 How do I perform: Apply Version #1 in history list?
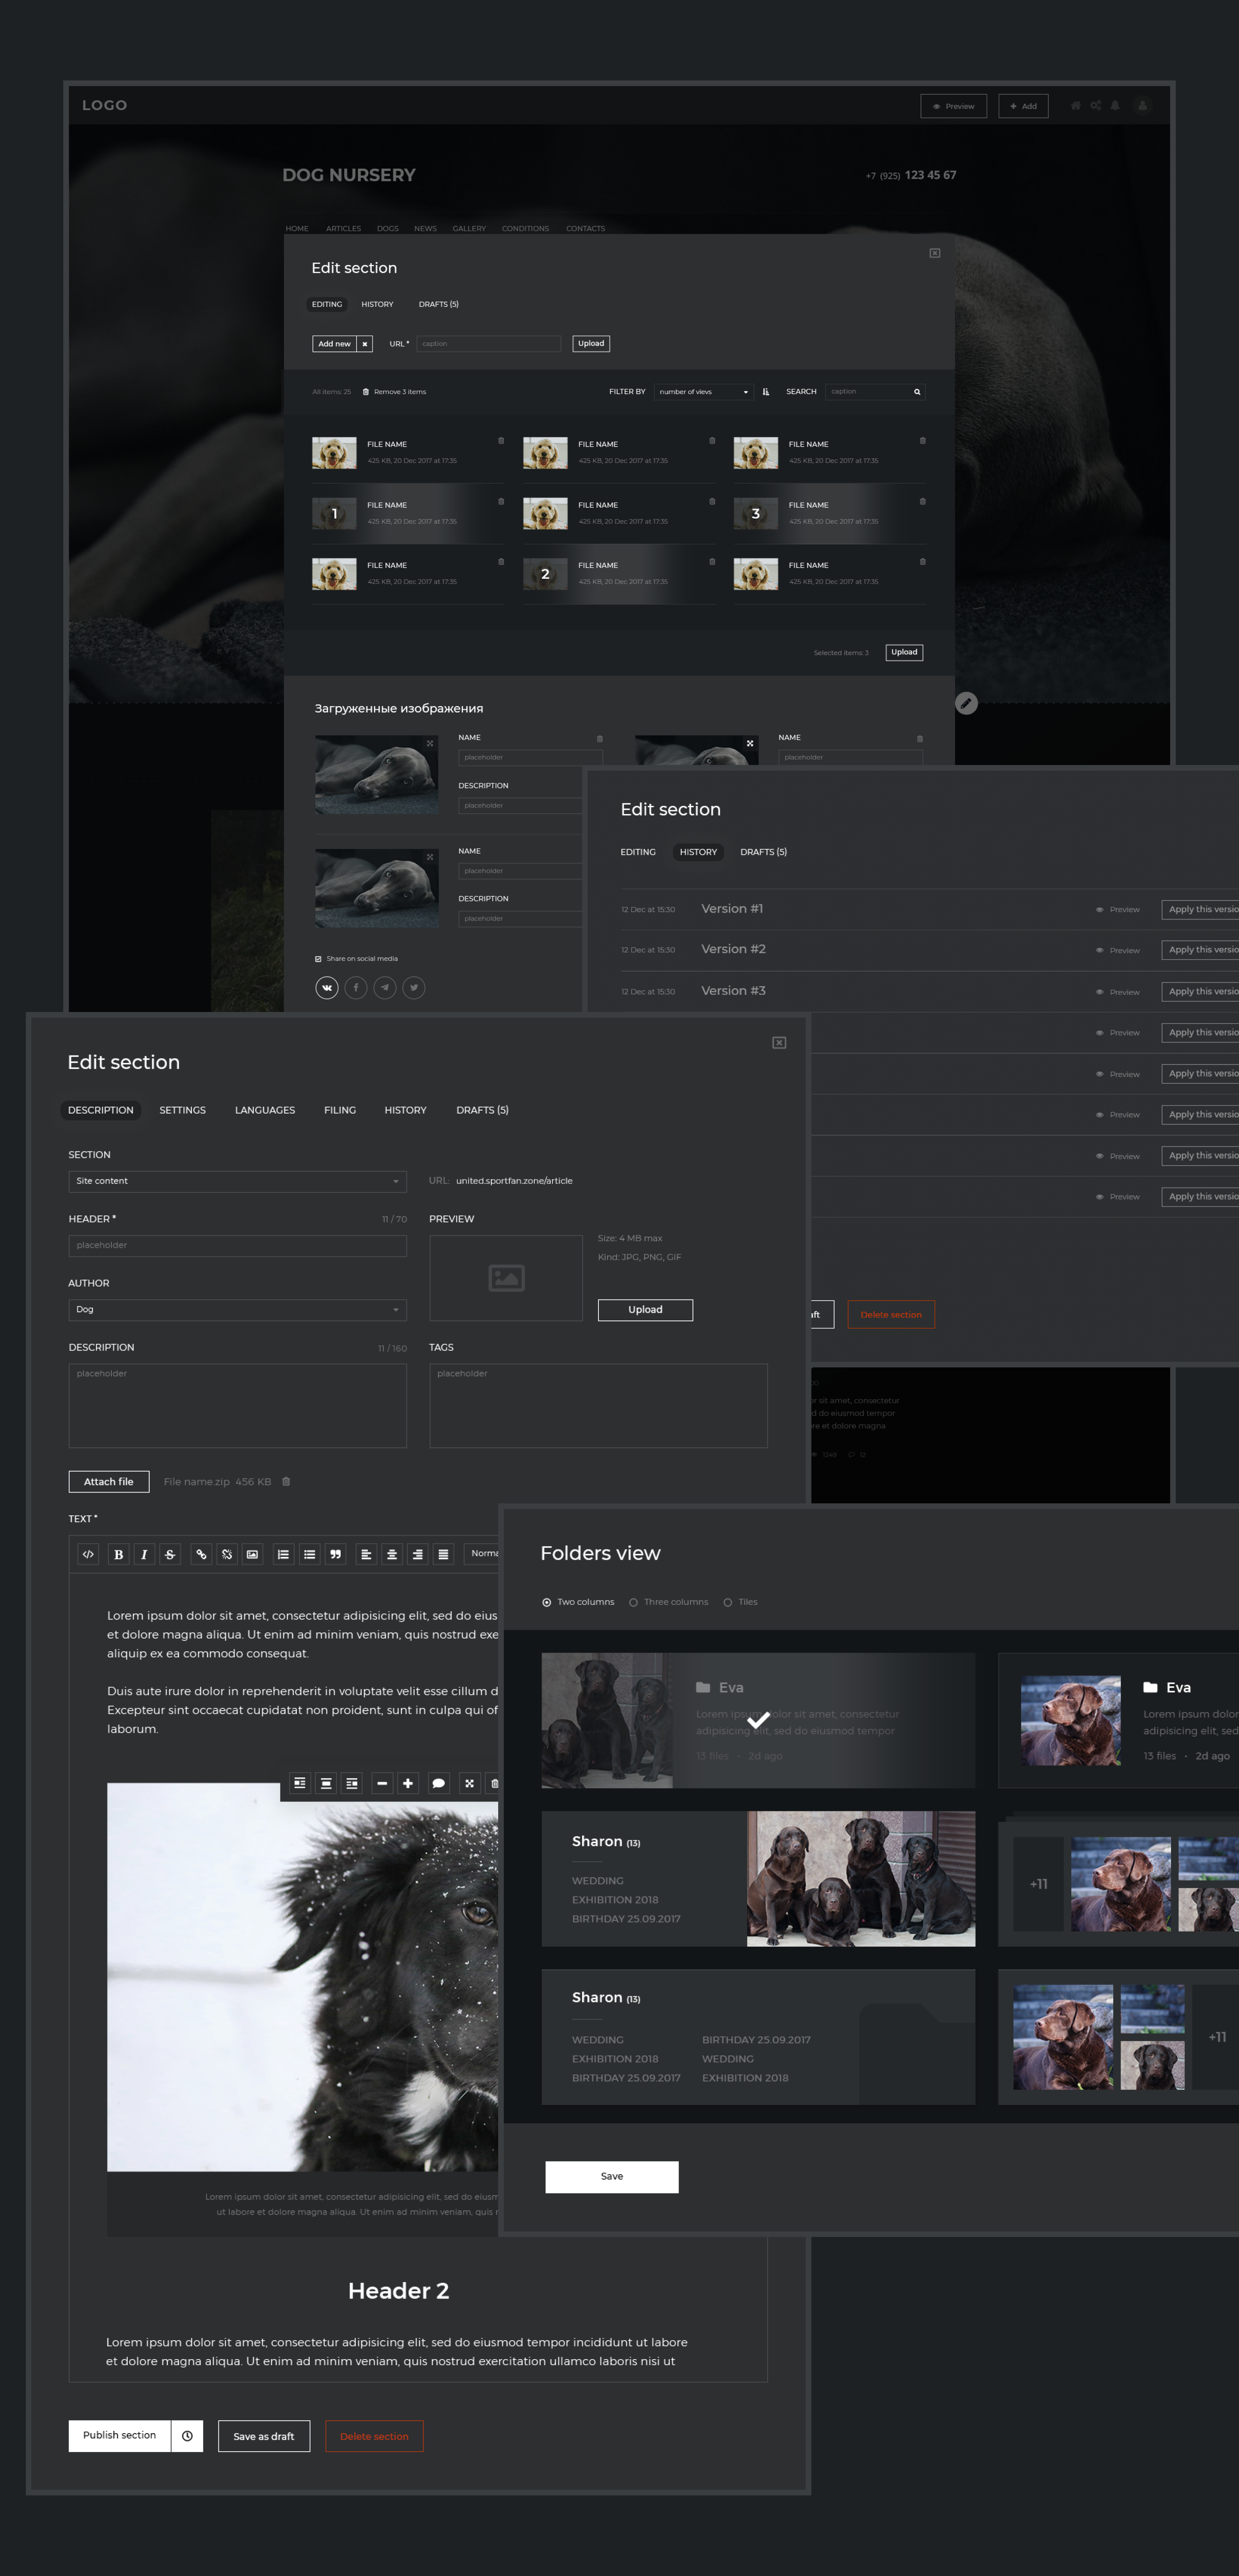(1200, 910)
